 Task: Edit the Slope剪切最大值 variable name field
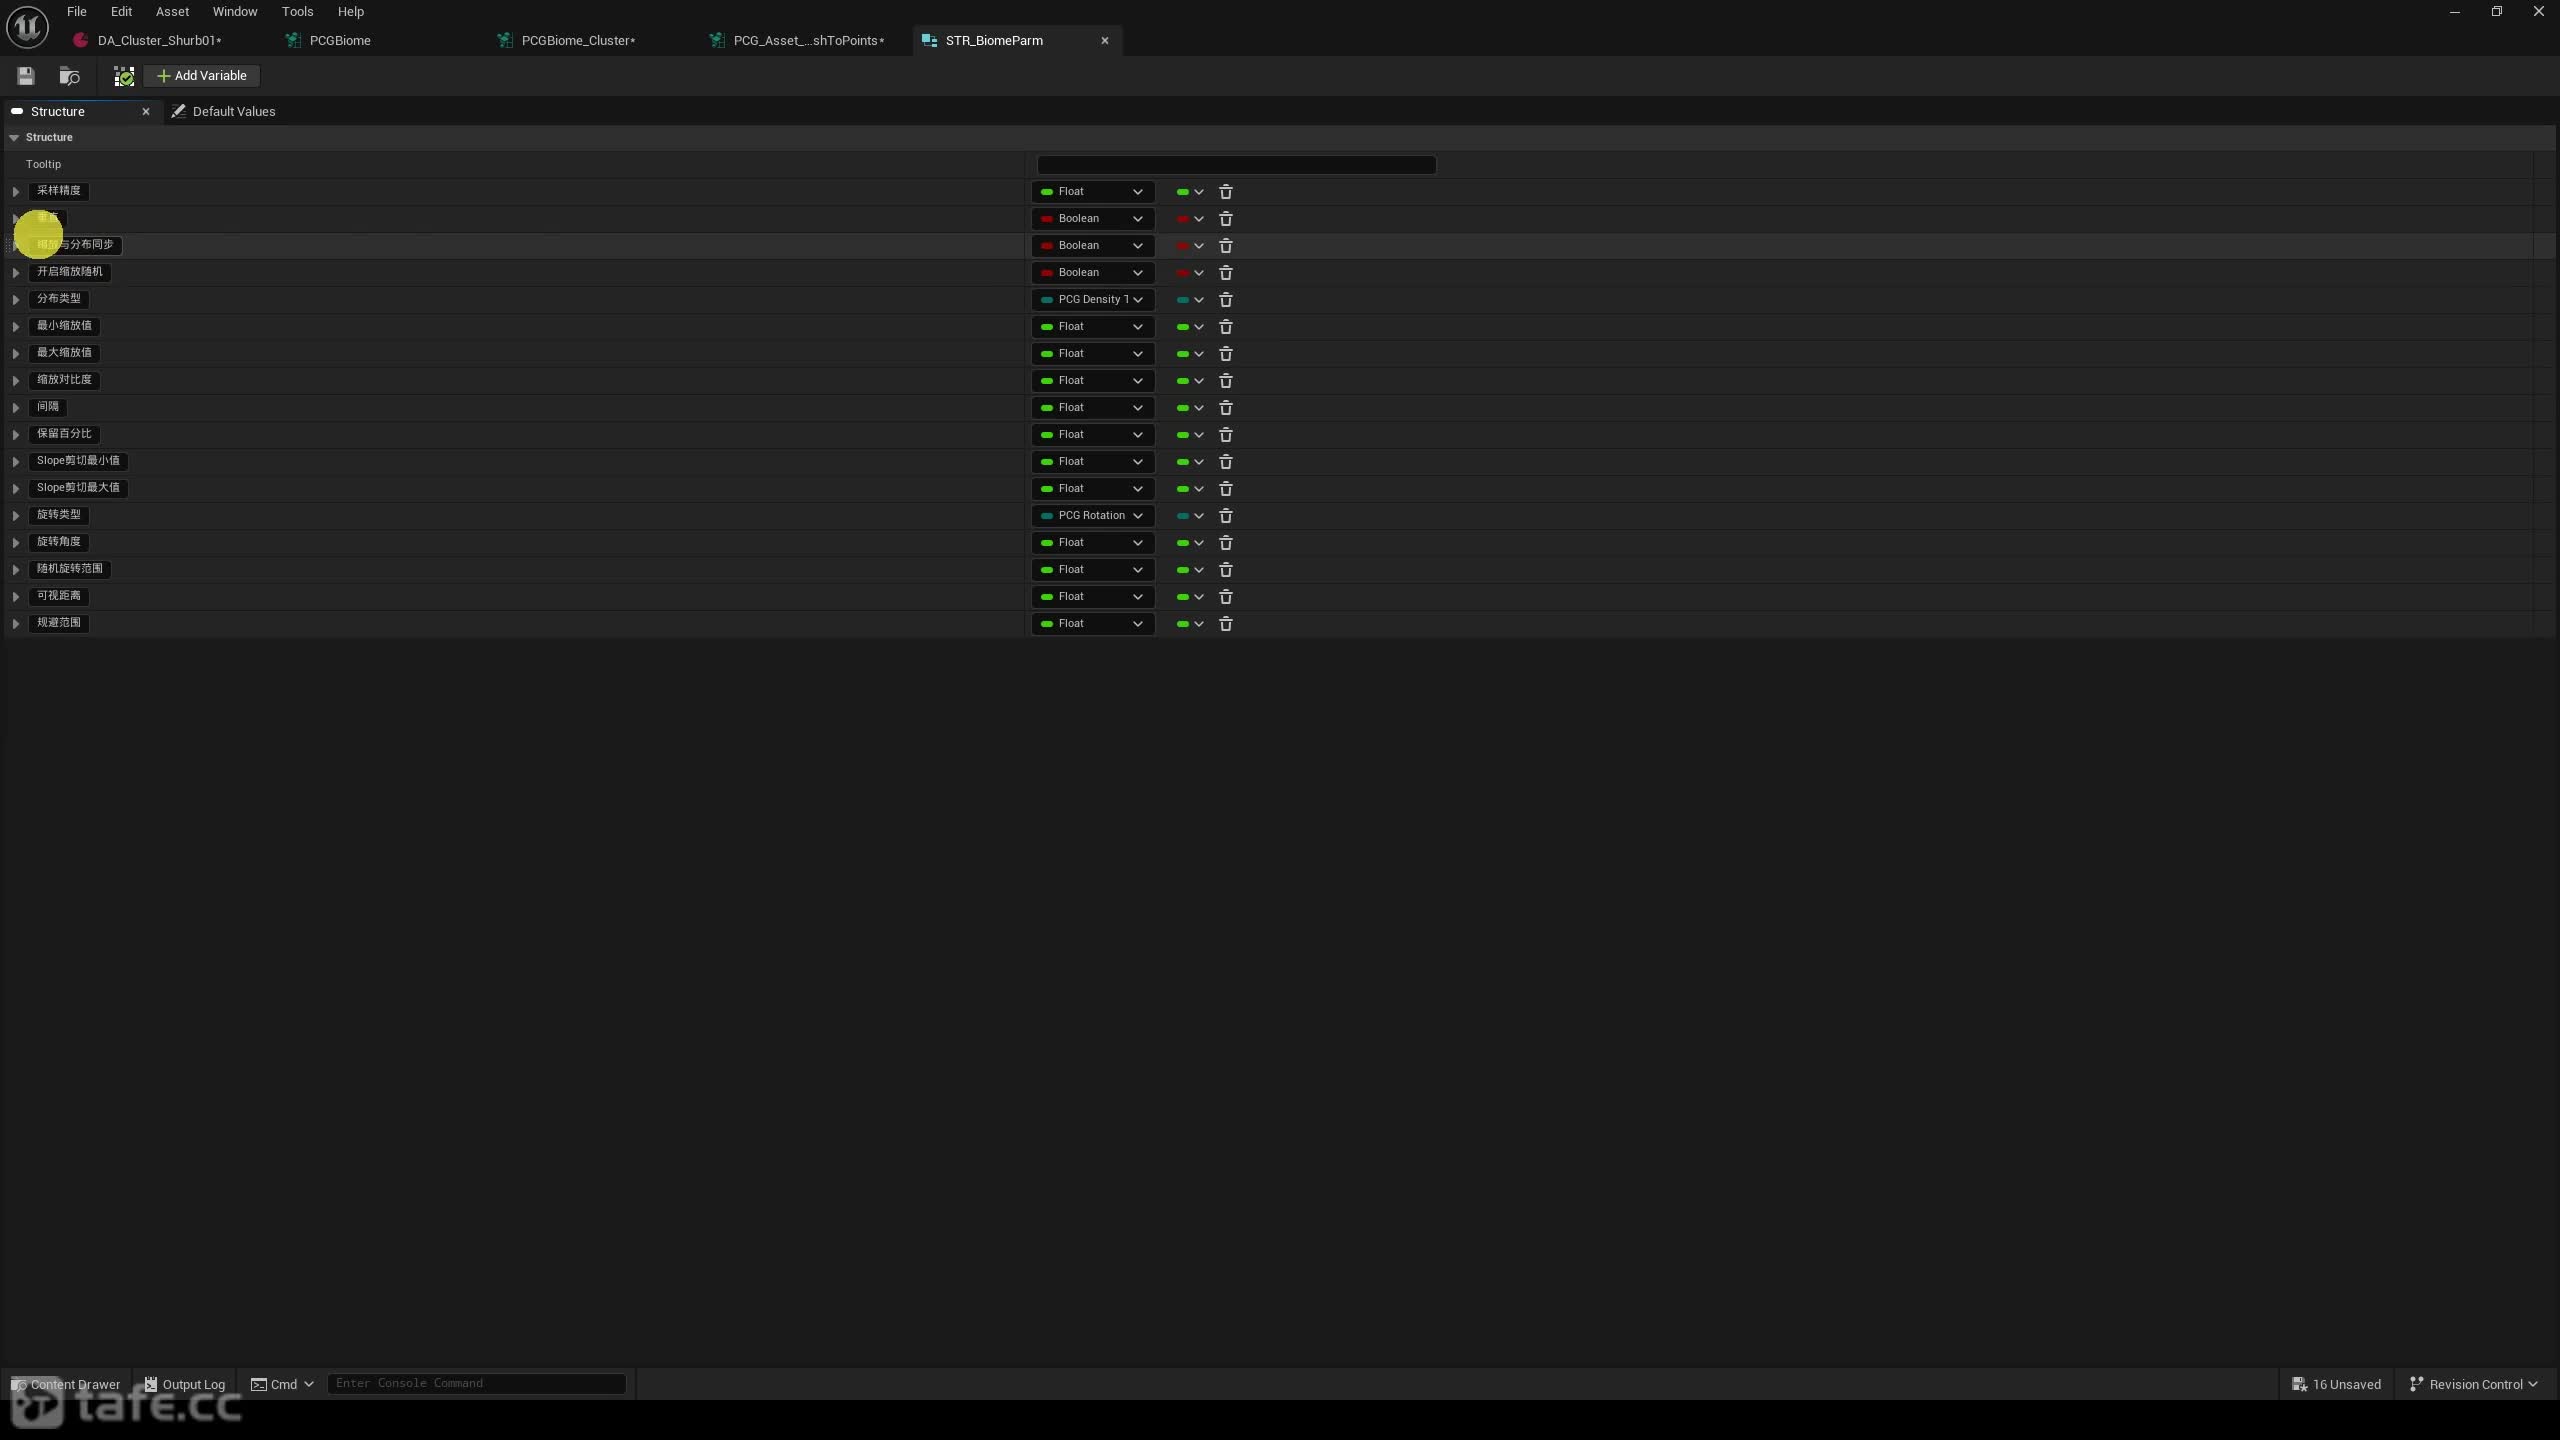78,488
